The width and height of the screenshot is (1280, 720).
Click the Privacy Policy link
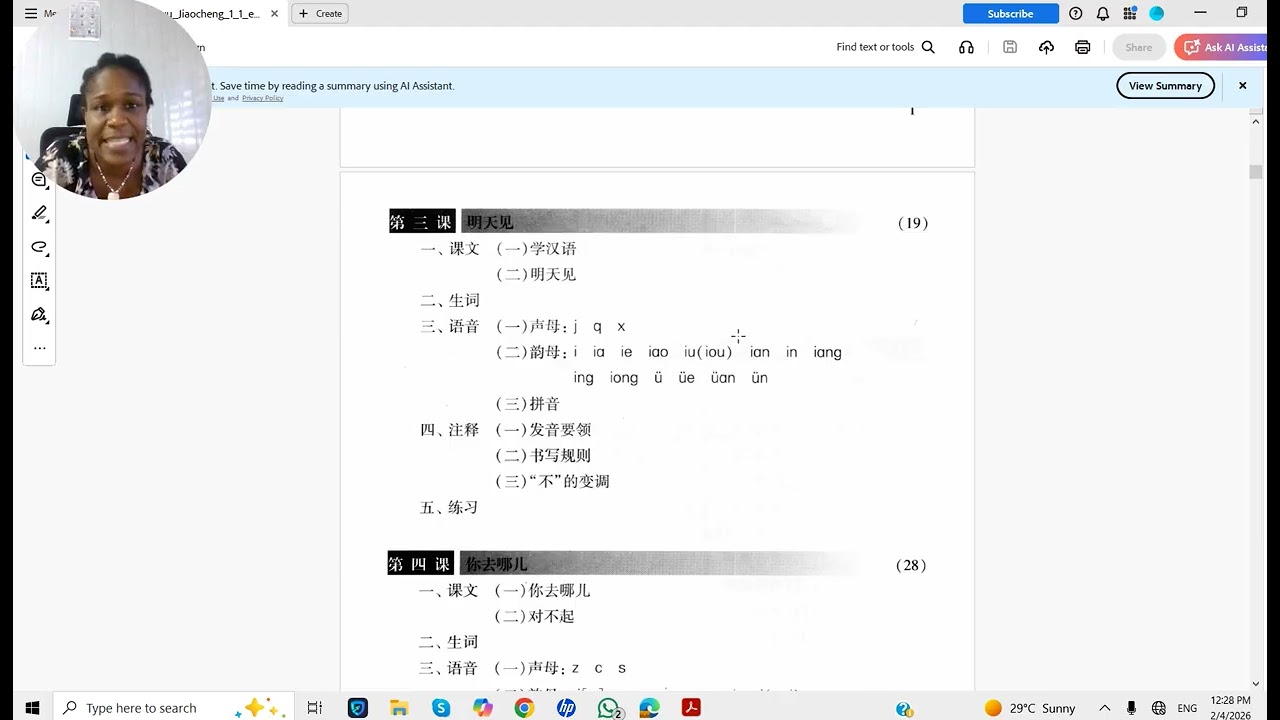point(262,98)
